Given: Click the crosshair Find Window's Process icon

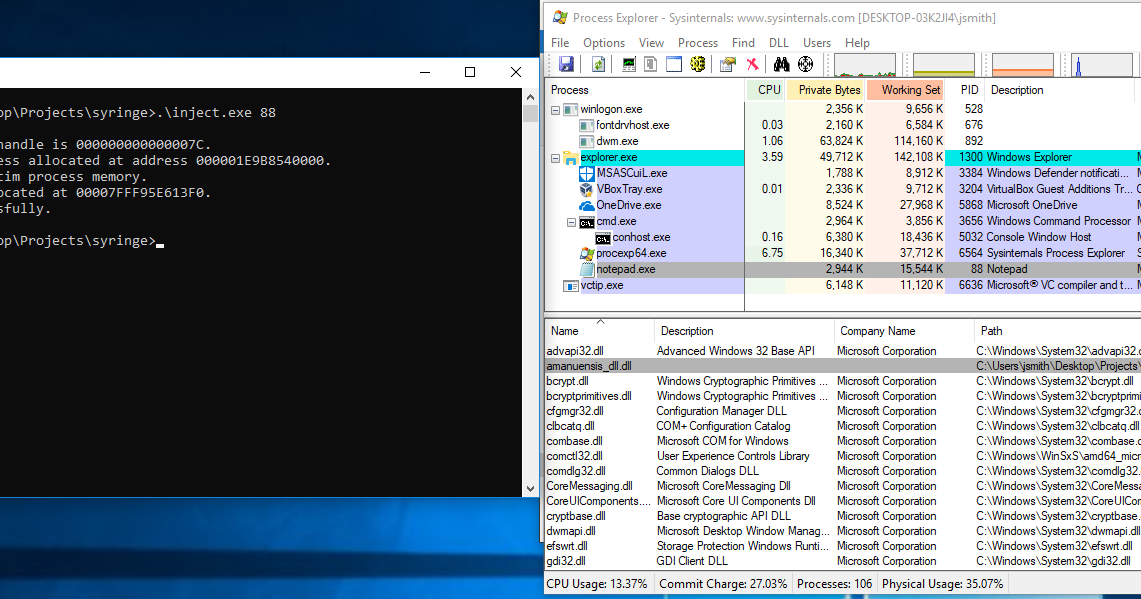Looking at the screenshot, I should tap(806, 64).
